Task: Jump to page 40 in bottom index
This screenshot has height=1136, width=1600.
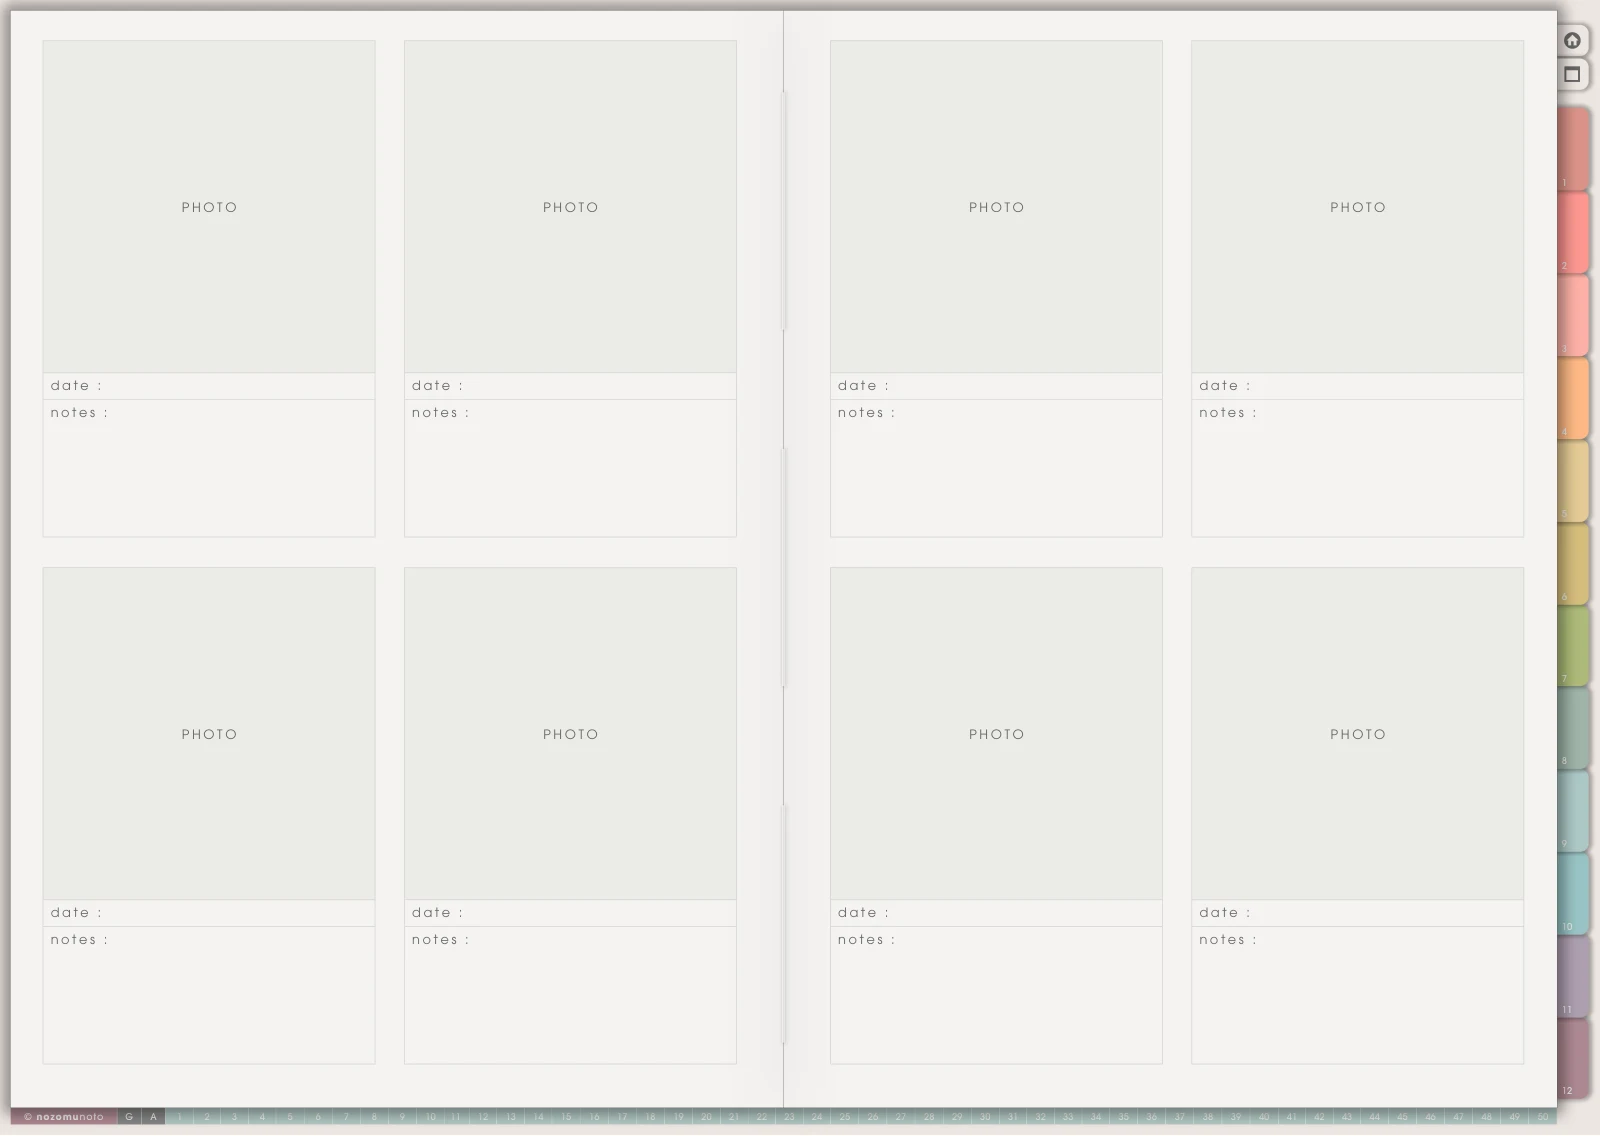Action: coord(1264,1117)
